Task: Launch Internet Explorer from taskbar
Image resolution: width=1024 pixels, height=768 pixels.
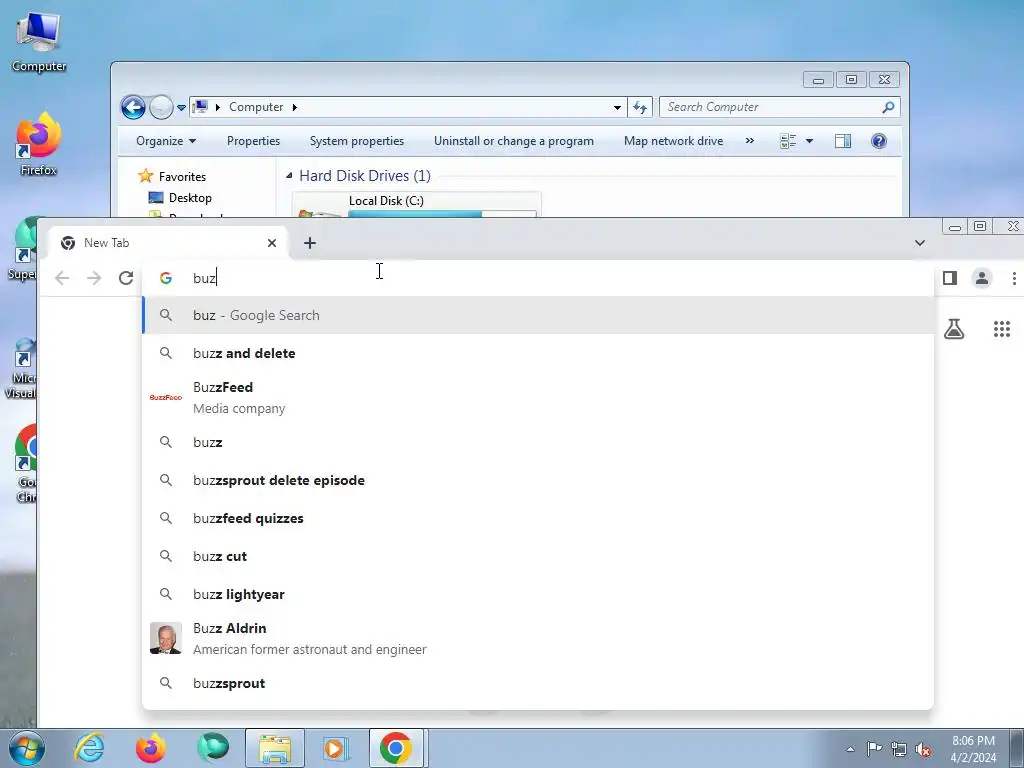Action: click(x=89, y=748)
